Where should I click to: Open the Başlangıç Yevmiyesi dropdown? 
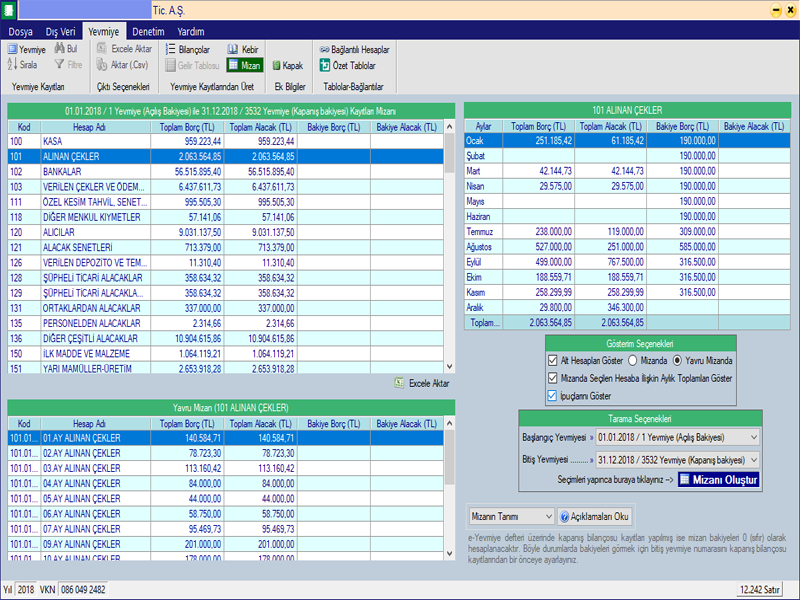pyautogui.click(x=678, y=437)
